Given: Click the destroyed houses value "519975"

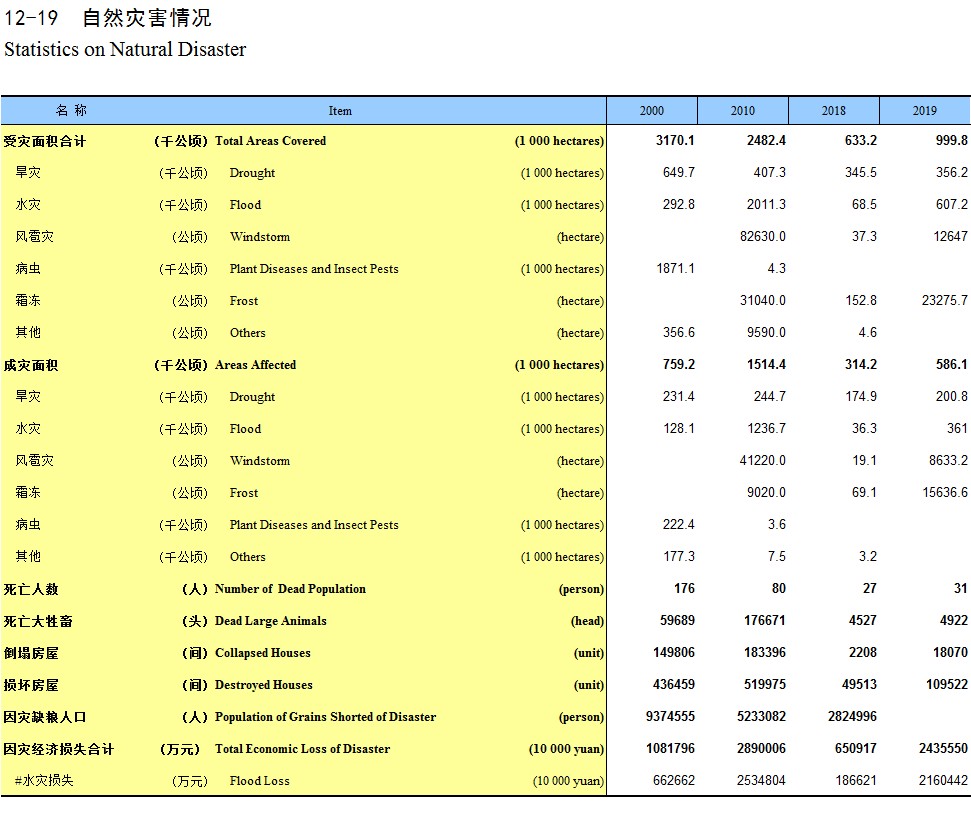Looking at the screenshot, I should tap(765, 685).
